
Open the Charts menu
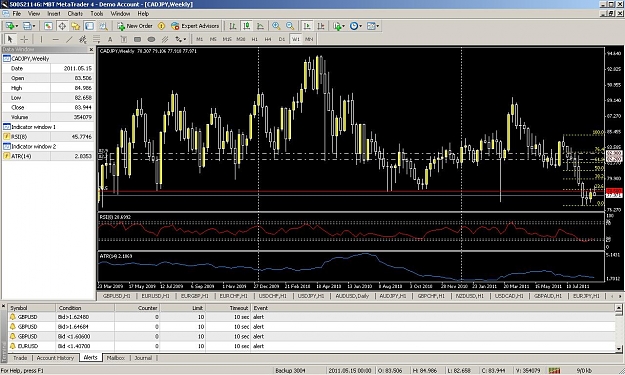point(75,14)
